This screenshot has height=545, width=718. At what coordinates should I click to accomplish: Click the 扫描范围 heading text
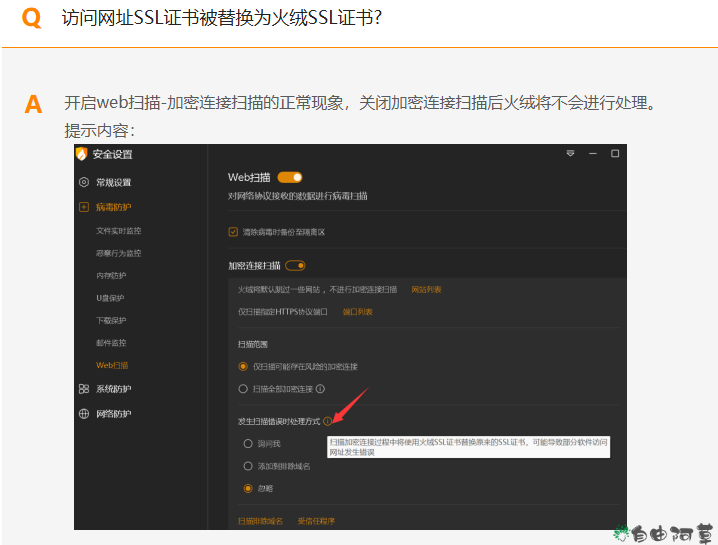[x=253, y=344]
